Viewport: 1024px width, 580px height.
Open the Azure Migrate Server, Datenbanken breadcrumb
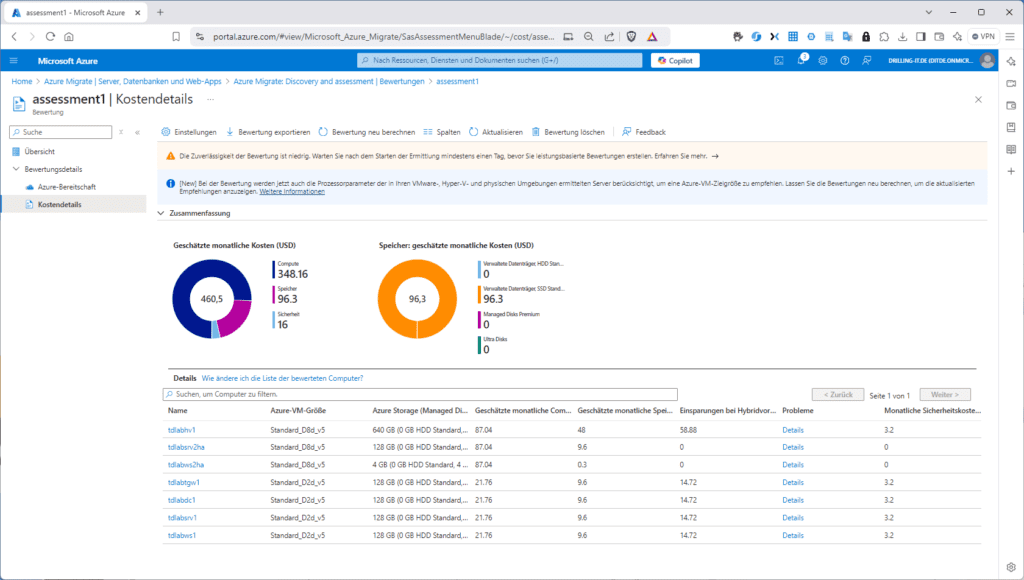tap(133, 82)
